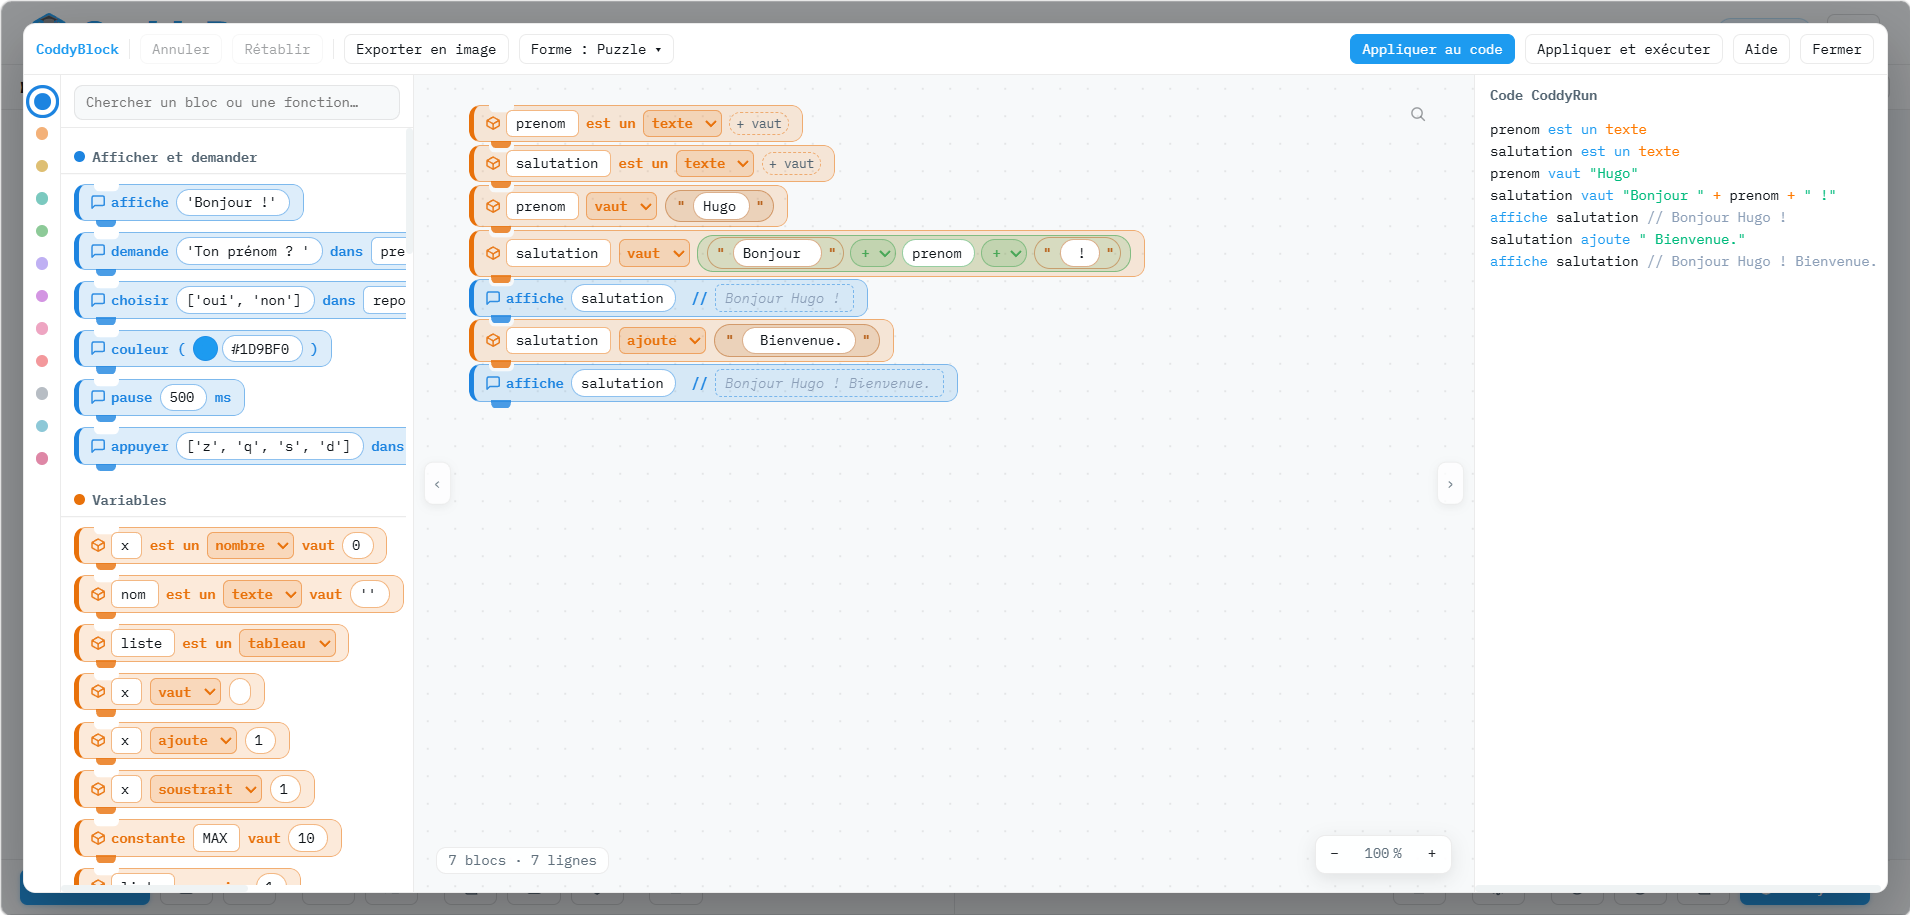Click the Bienvenue. text field
This screenshot has height=915, width=1910.
pyautogui.click(x=800, y=340)
